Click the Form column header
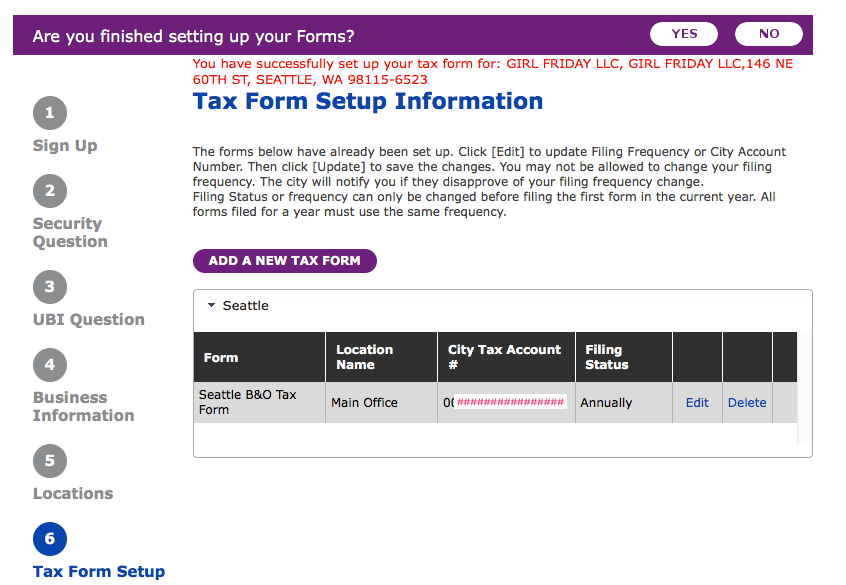The width and height of the screenshot is (846, 585). (260, 357)
